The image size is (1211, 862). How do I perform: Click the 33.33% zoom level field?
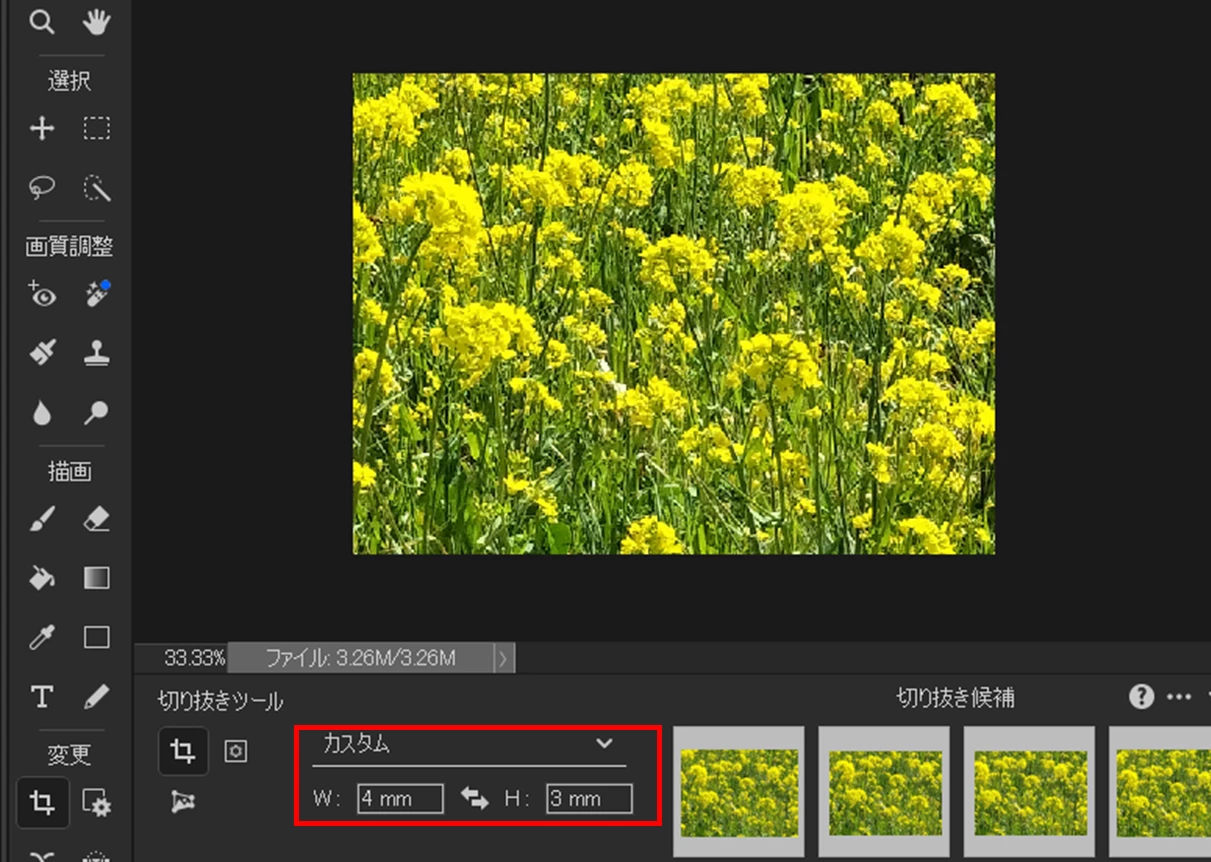[x=194, y=658]
